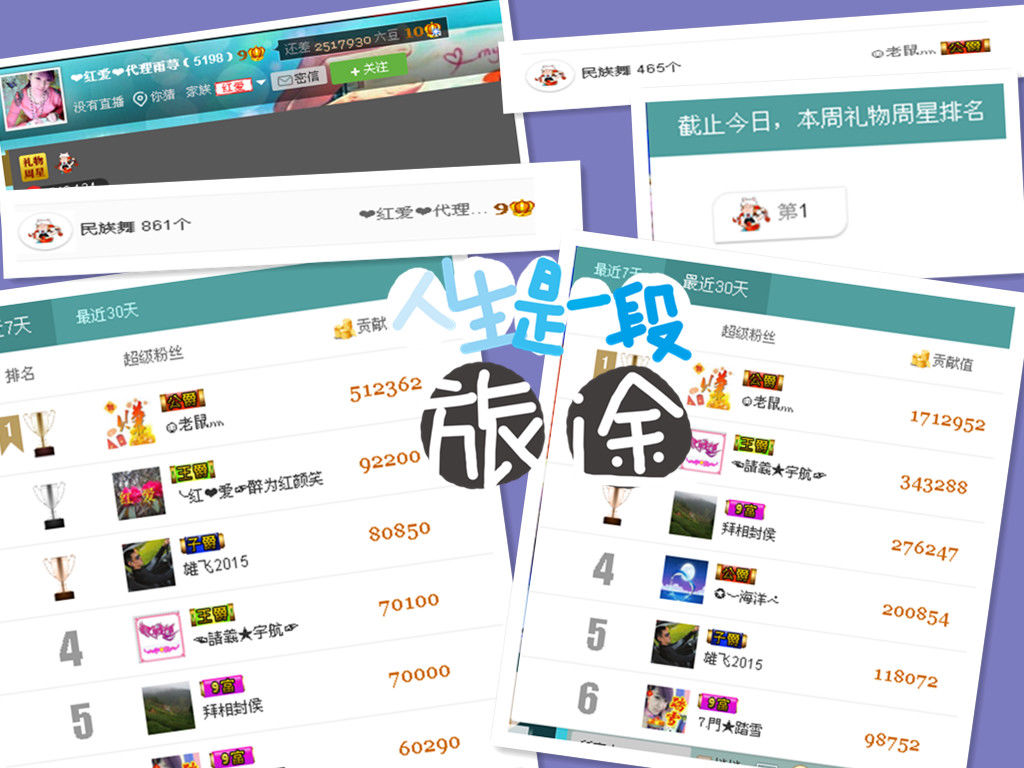Click silver trophy icon in left ranking
This screenshot has width=1024, height=768.
pyautogui.click(x=48, y=505)
